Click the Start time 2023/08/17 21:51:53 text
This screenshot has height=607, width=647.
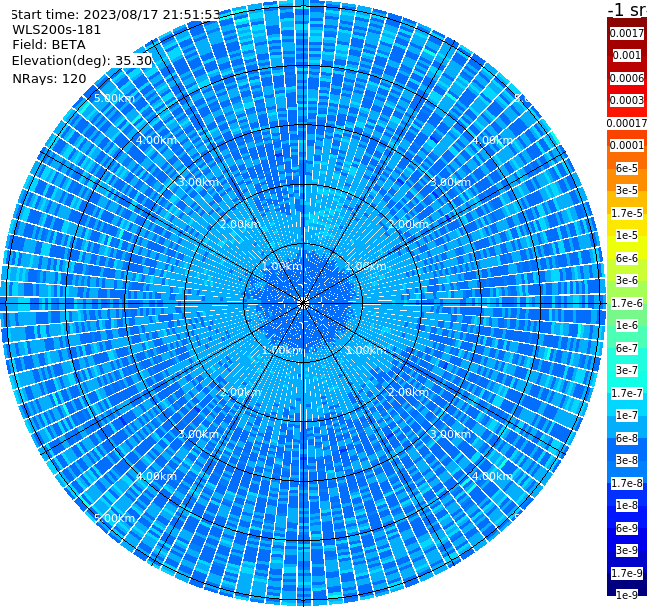[x=115, y=15]
